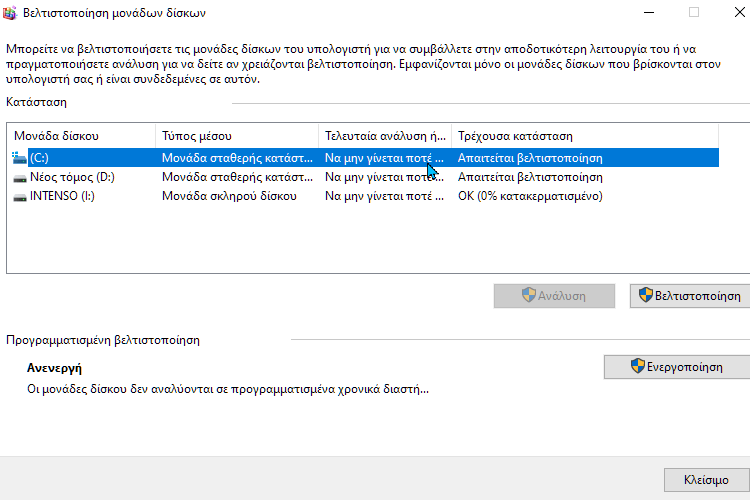Click D: row Απαιτείται βελτιστοποίηση status
Viewport: 750px width, 500px height.
tap(530, 177)
